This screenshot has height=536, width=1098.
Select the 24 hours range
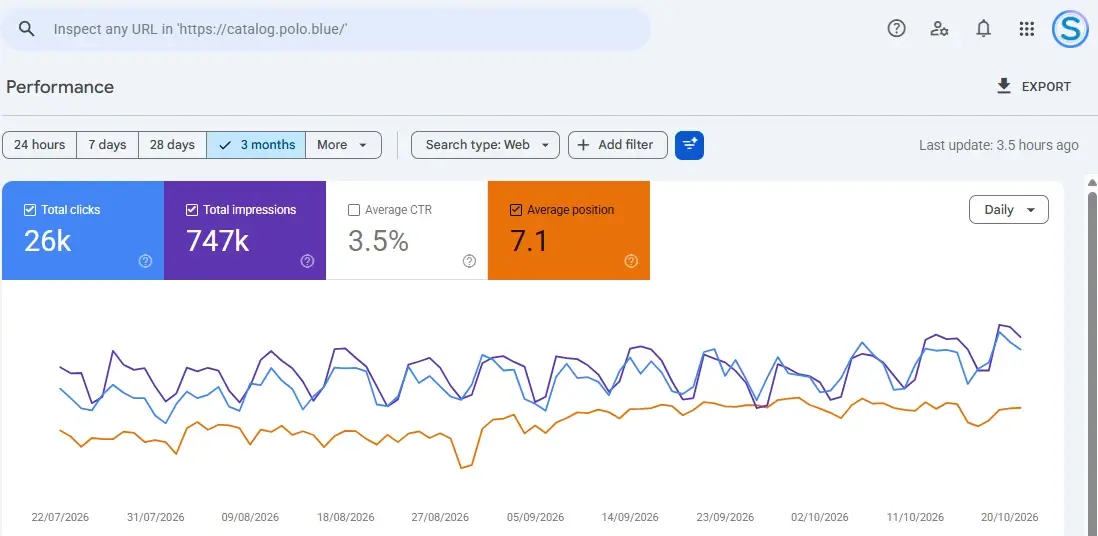39,145
